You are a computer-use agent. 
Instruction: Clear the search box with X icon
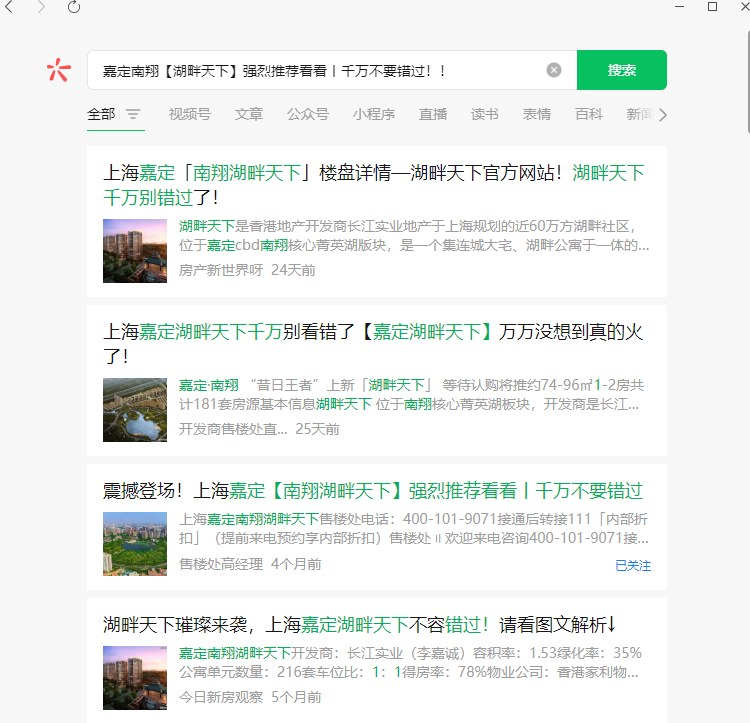point(554,70)
